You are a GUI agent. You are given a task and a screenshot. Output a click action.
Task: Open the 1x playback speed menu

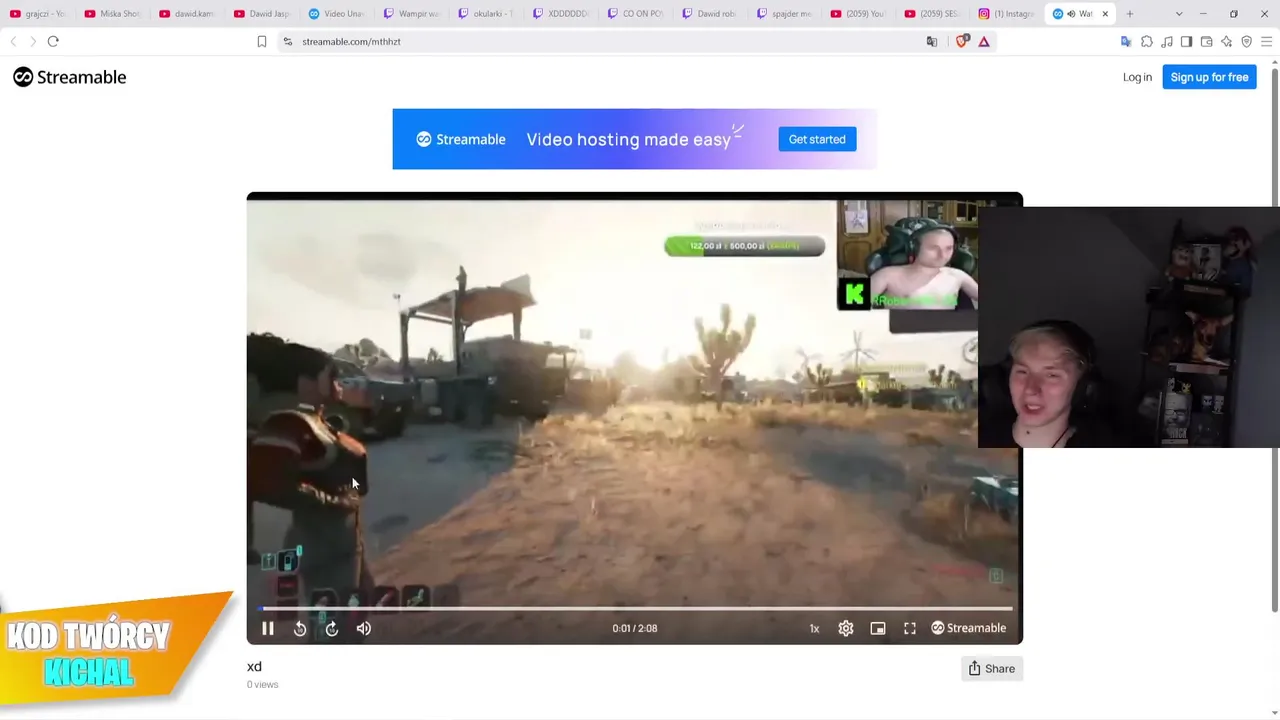coord(814,628)
